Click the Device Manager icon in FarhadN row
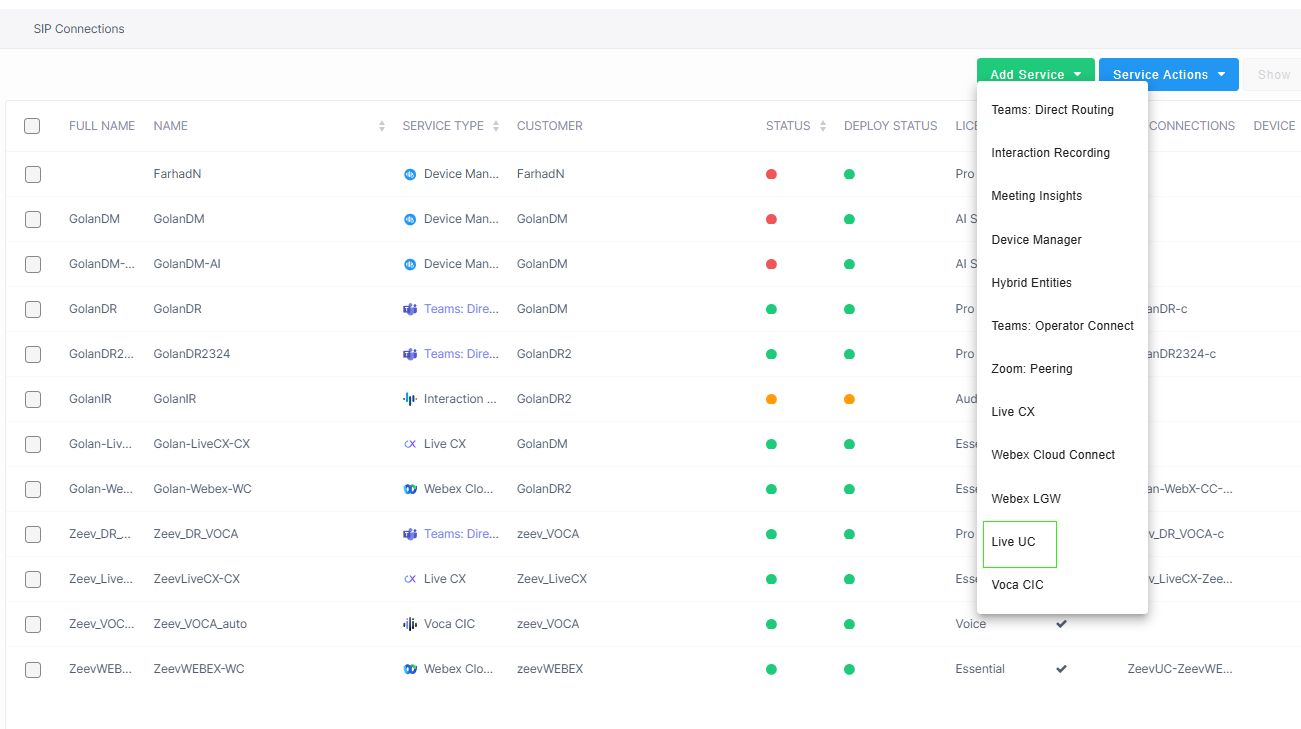Viewport: 1301px width, 729px height. (409, 174)
